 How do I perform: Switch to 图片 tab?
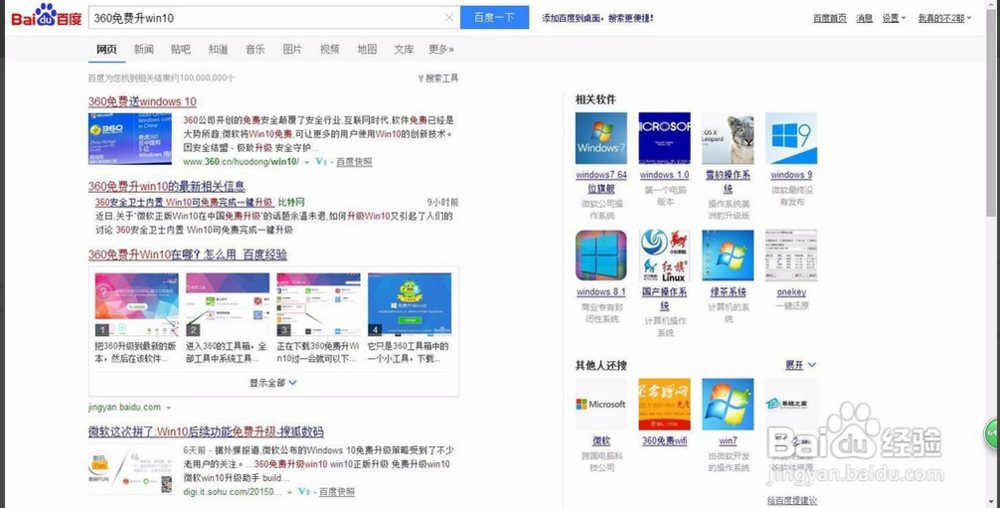(292, 49)
